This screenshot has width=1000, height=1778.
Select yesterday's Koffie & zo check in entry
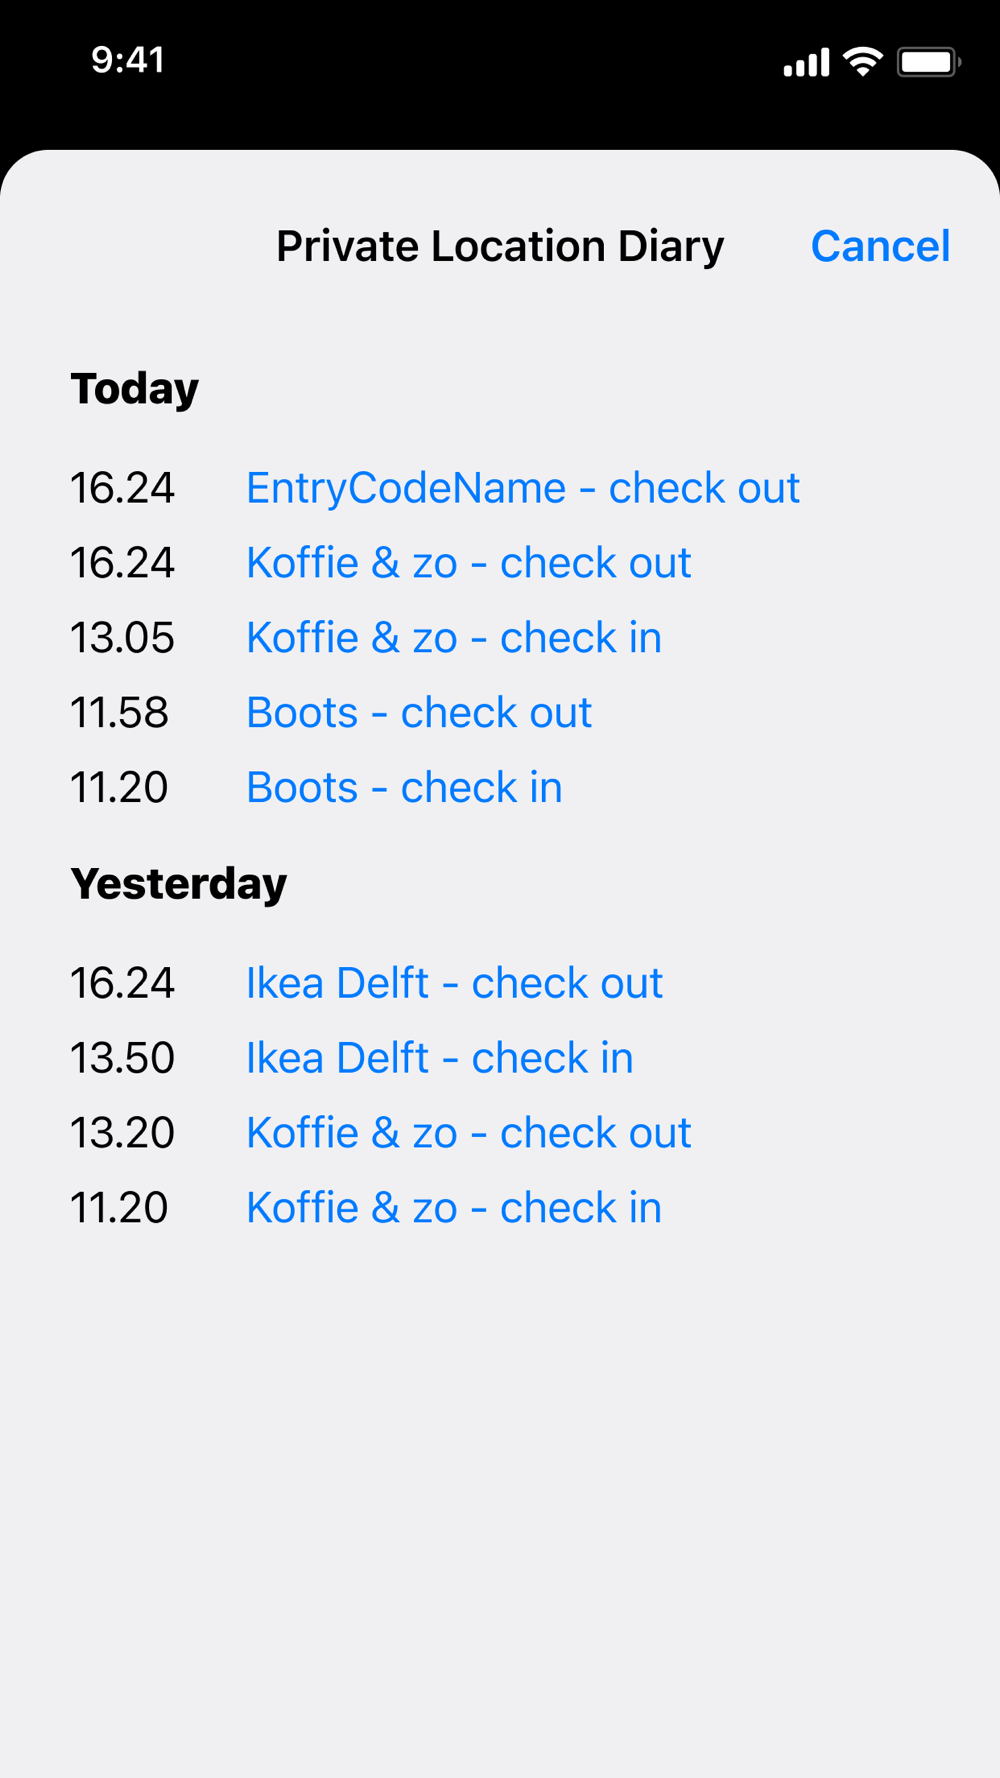pos(453,1208)
